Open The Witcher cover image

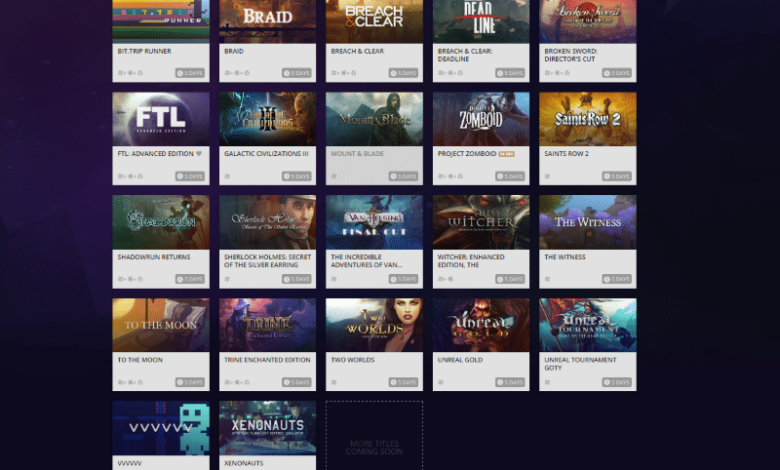point(481,222)
